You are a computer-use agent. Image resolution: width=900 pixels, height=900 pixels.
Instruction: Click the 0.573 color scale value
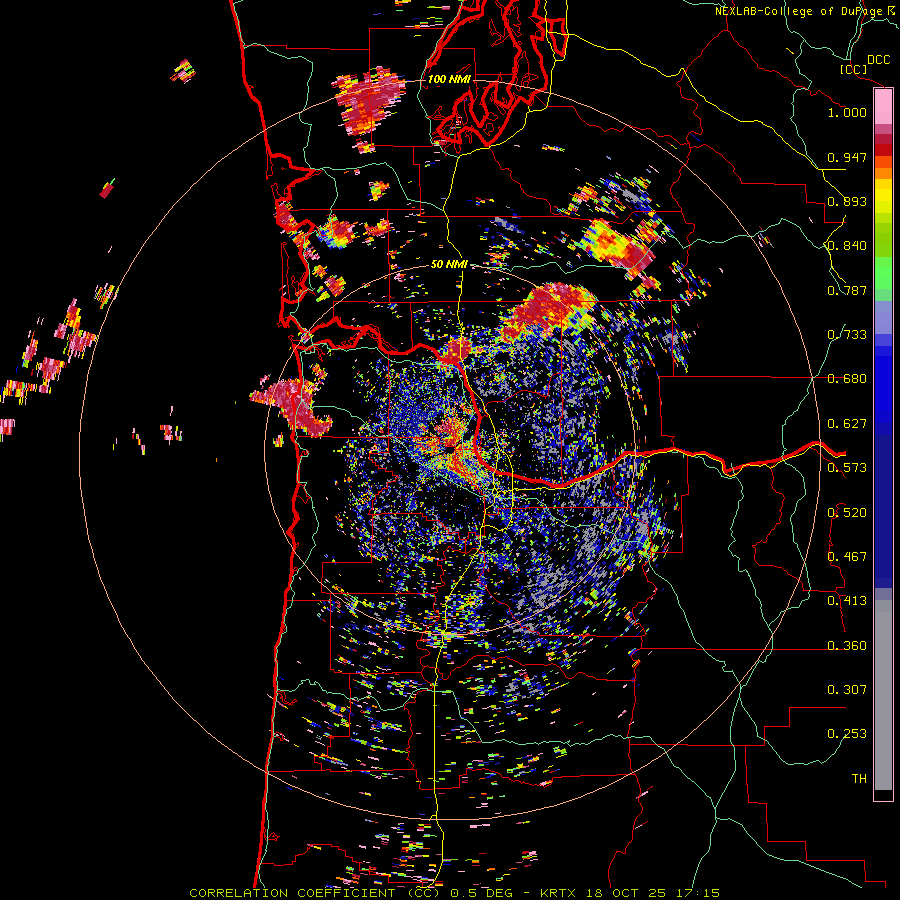(847, 468)
